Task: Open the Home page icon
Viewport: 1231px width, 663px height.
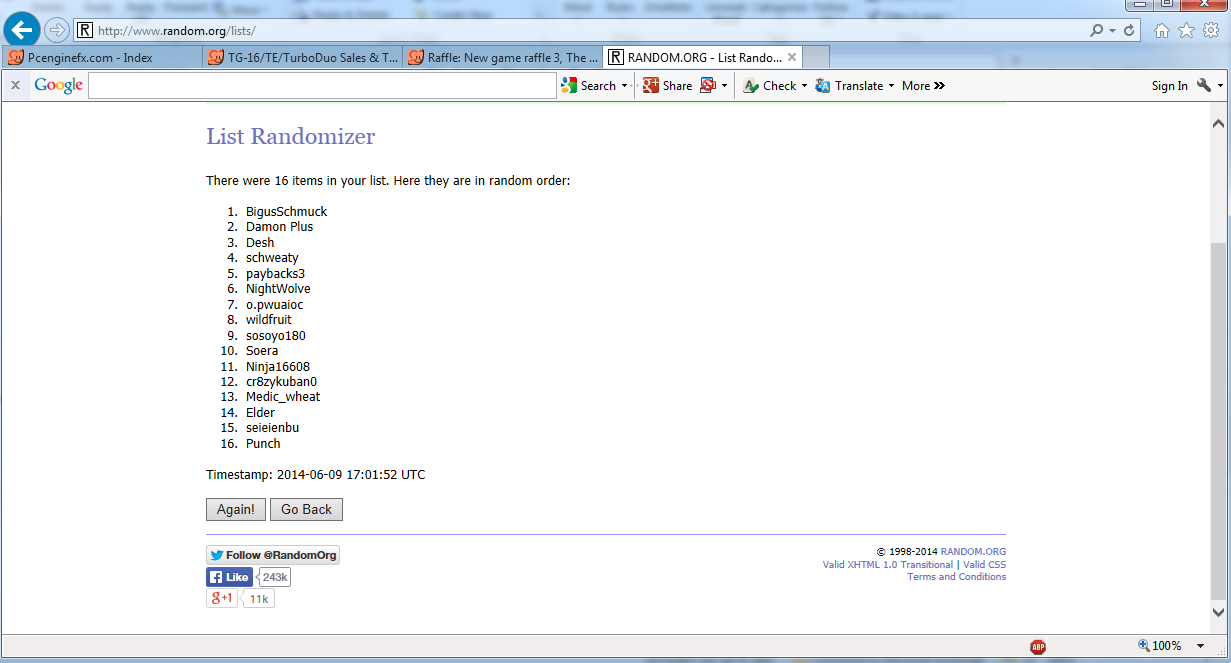Action: [x=1162, y=31]
